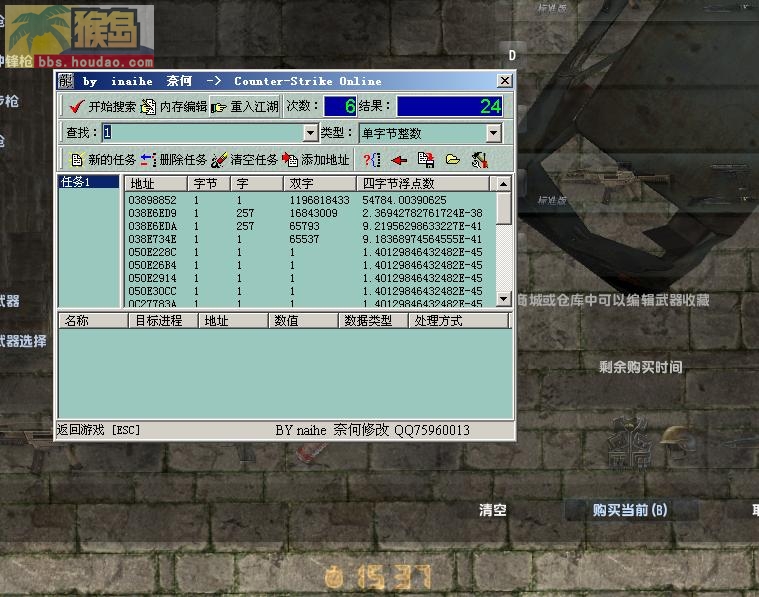Image resolution: width=759 pixels, height=597 pixels.
Task: Click the 双字 column header
Action: pos(319,184)
